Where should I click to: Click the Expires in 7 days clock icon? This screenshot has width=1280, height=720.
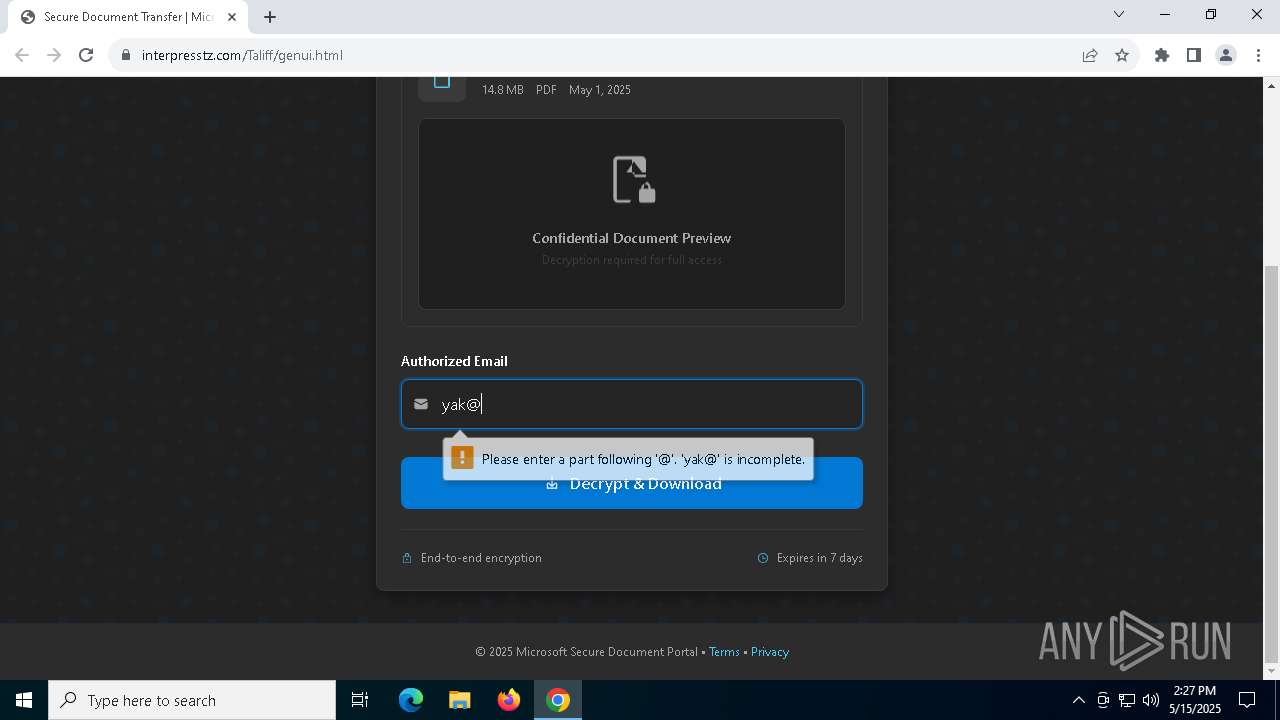[x=763, y=558]
